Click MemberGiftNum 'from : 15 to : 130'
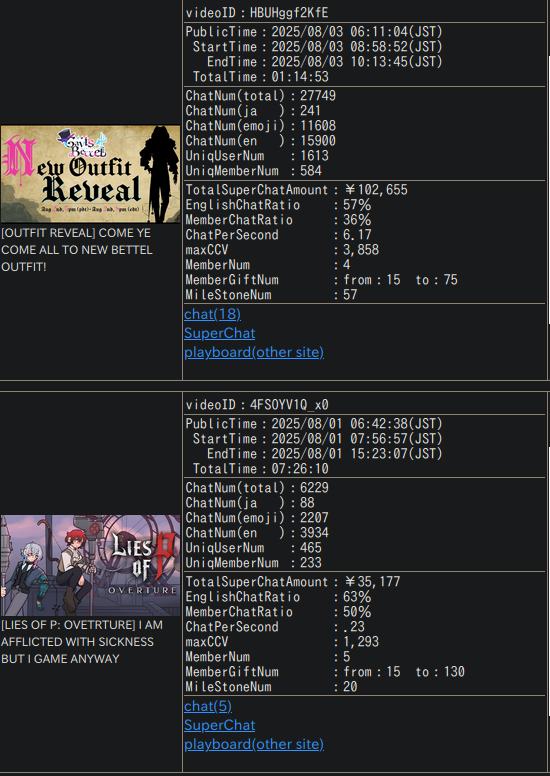This screenshot has width=550, height=776. (x=404, y=672)
